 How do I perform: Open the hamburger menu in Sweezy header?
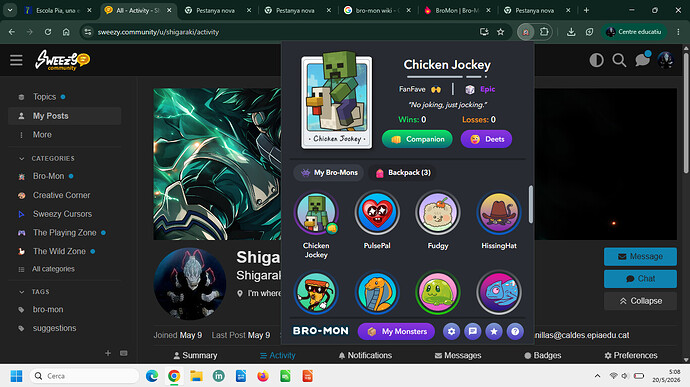click(x=16, y=60)
